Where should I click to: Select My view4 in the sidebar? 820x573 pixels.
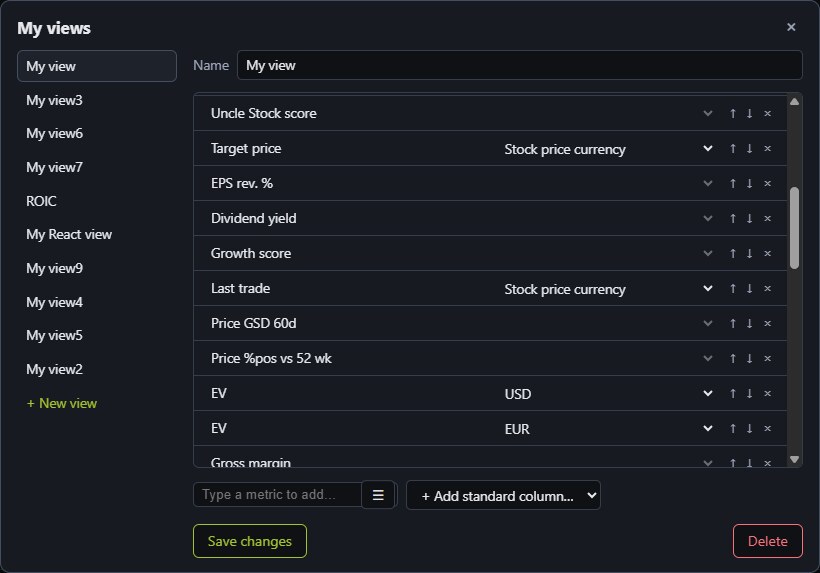[x=97, y=302]
